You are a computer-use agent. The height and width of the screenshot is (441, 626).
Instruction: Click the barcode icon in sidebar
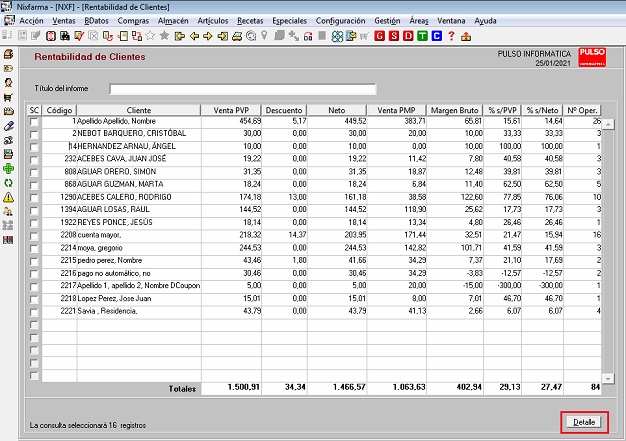pyautogui.click(x=8, y=240)
